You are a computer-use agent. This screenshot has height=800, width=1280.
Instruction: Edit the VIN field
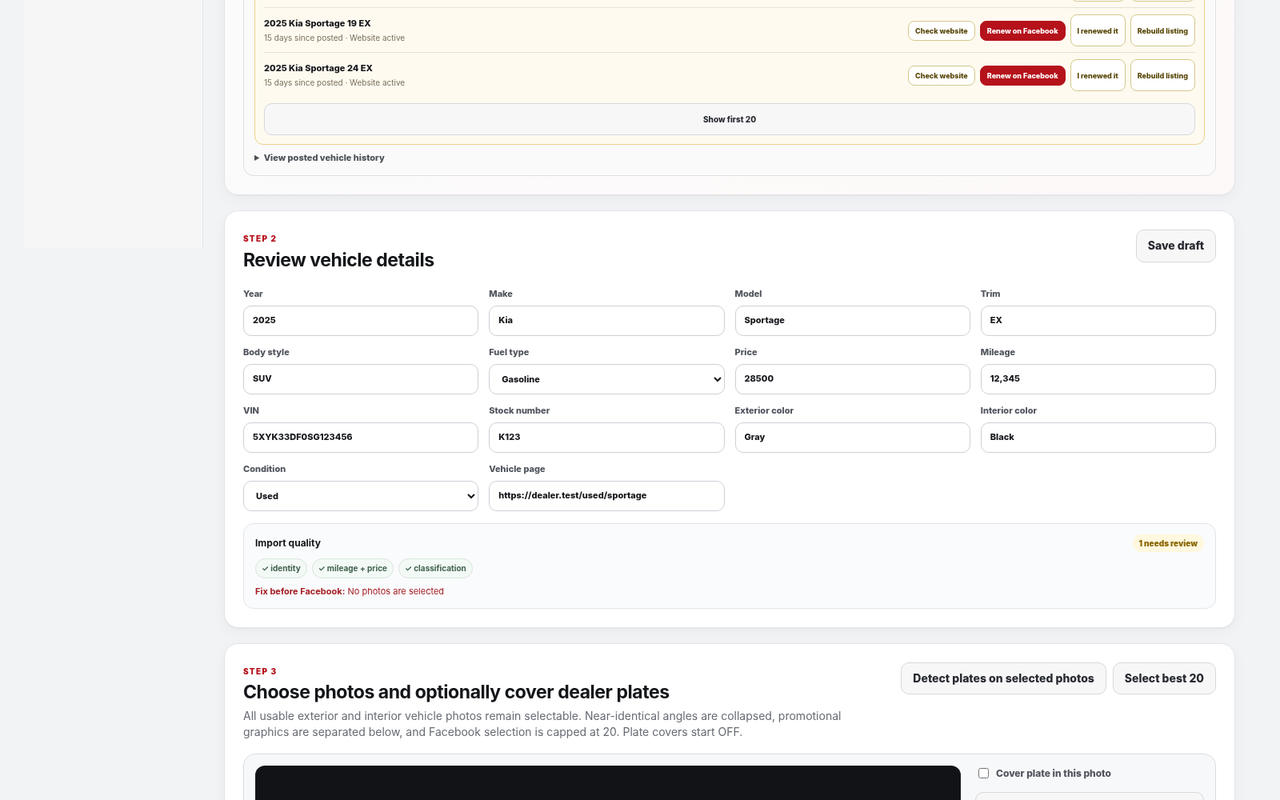coord(360,437)
